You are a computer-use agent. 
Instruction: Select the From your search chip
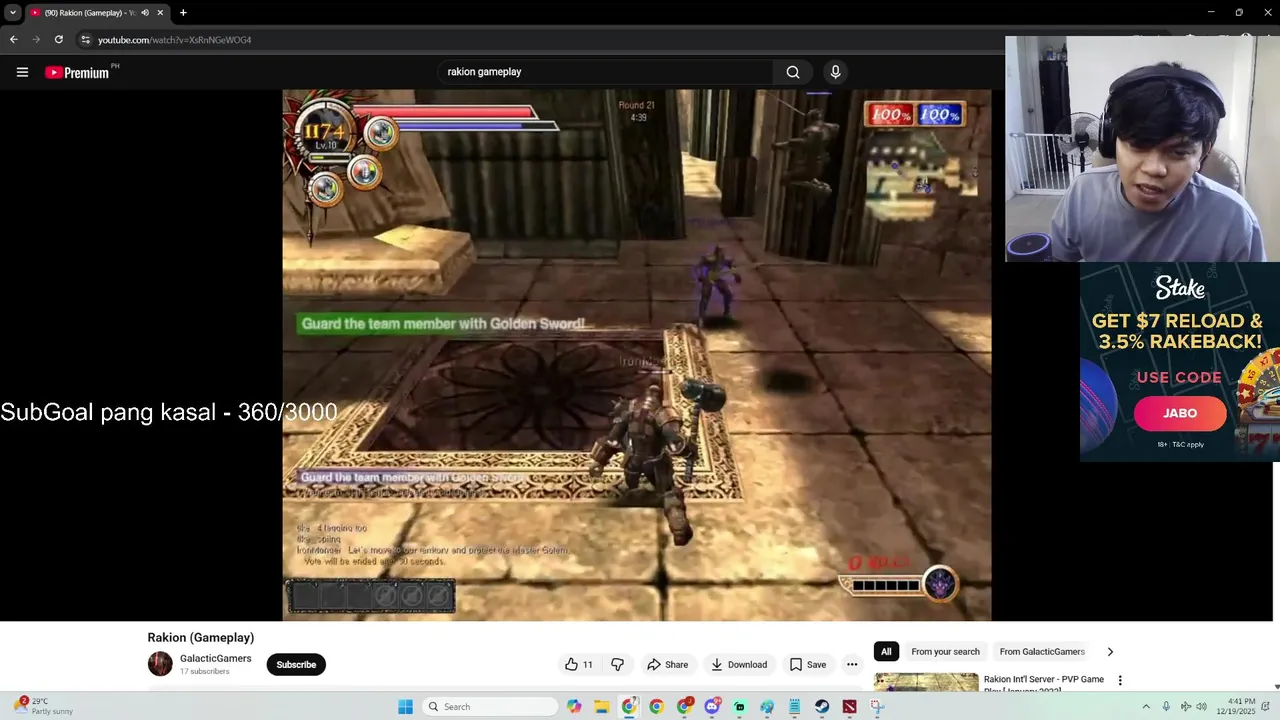point(945,651)
